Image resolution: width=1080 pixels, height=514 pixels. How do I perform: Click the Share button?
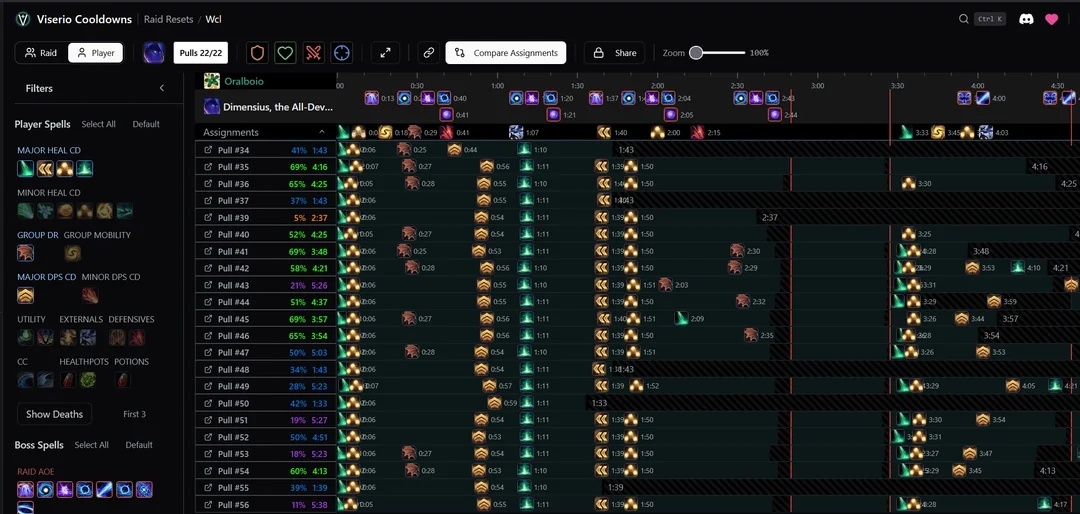[x=615, y=53]
